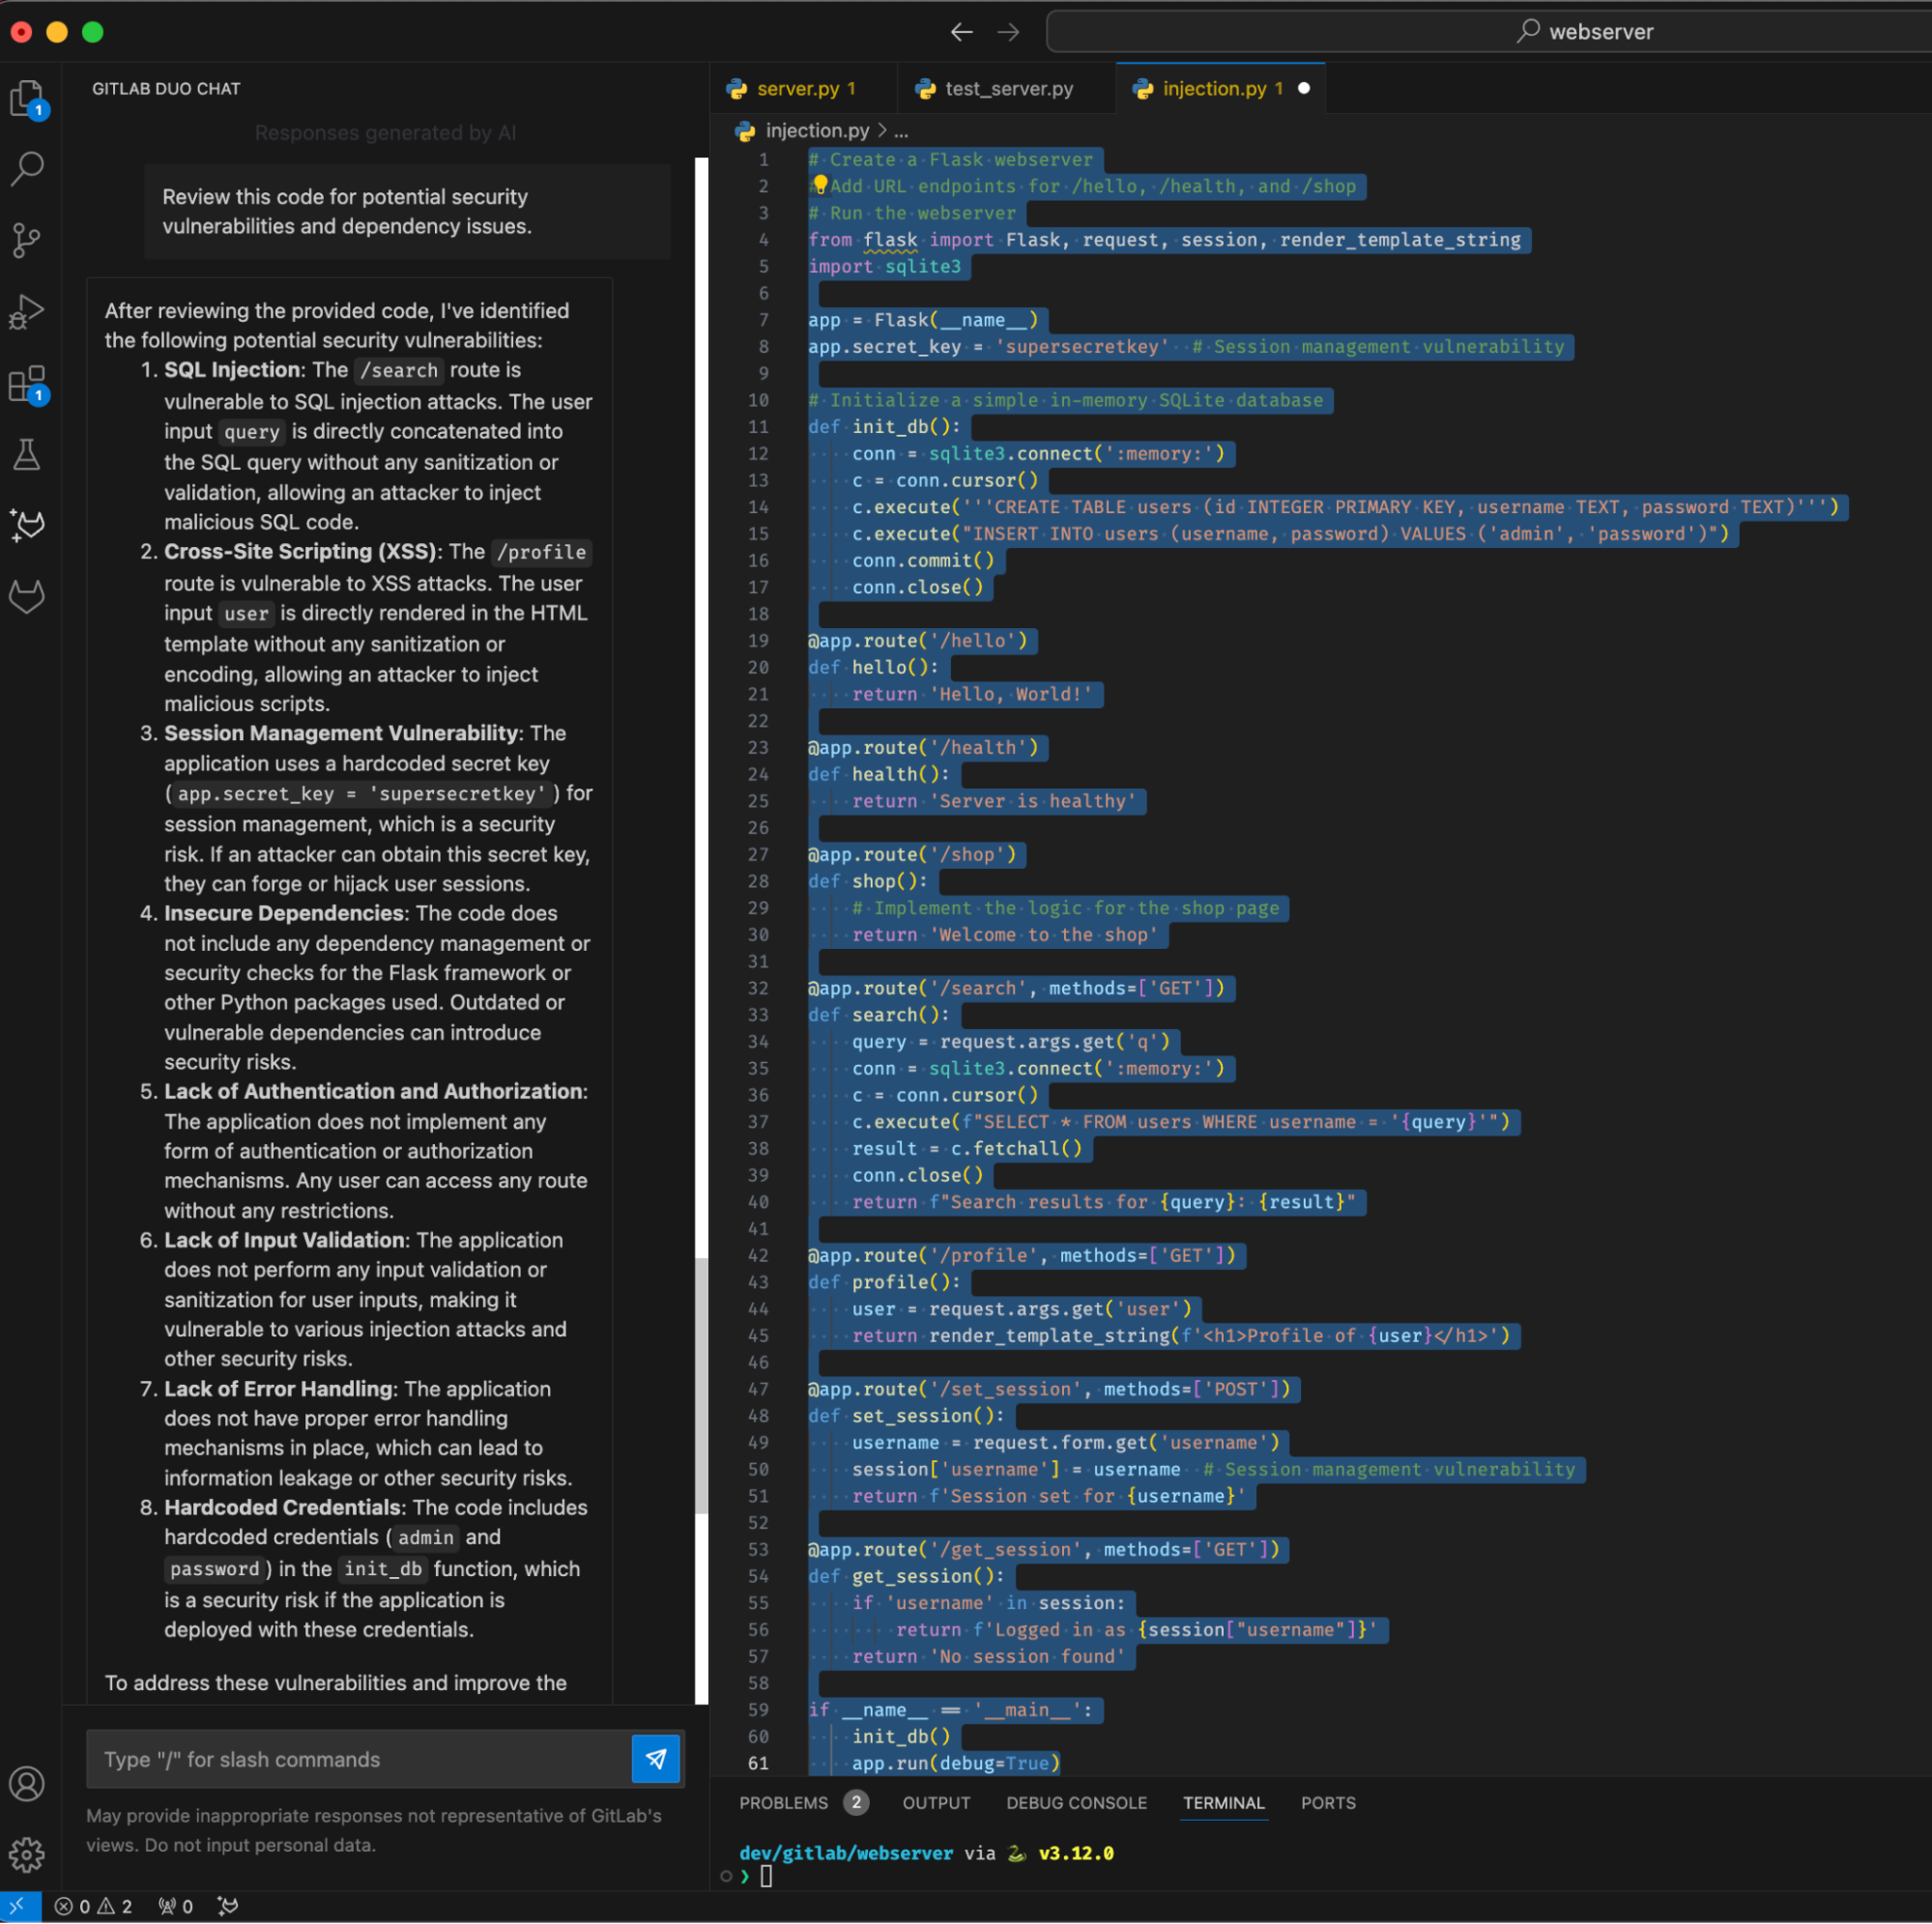Click the lightbulb code action on line 2
1932x1924 pixels.
coord(820,185)
